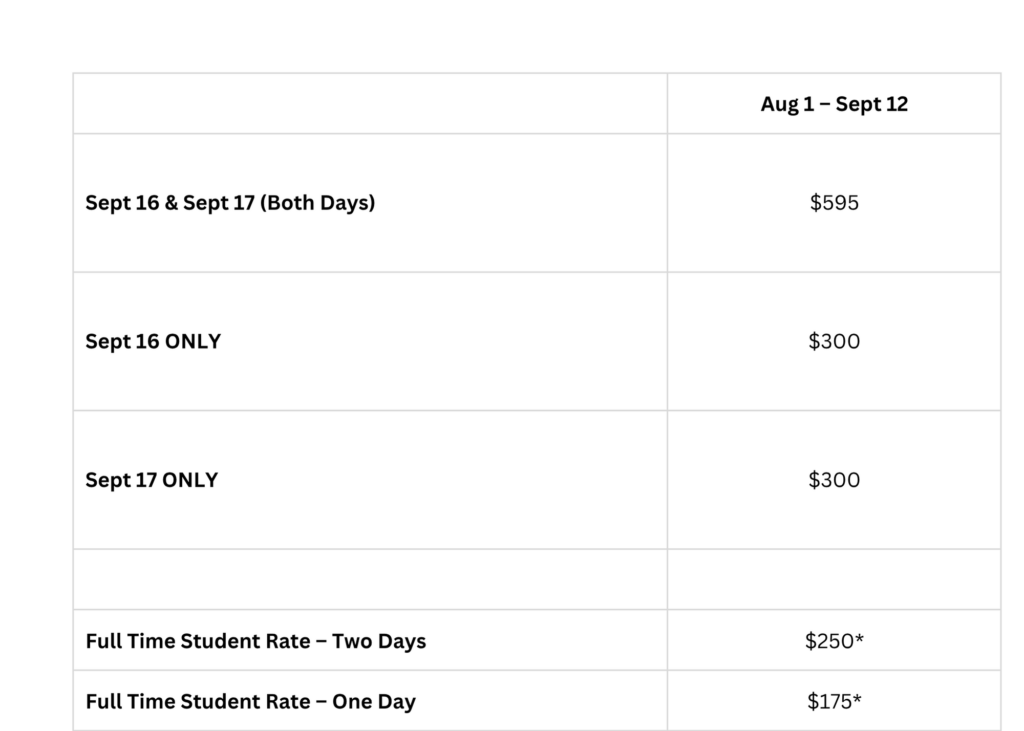Click the blank spacer row's right cell
The image size is (1024, 731).
pyautogui.click(x=833, y=579)
